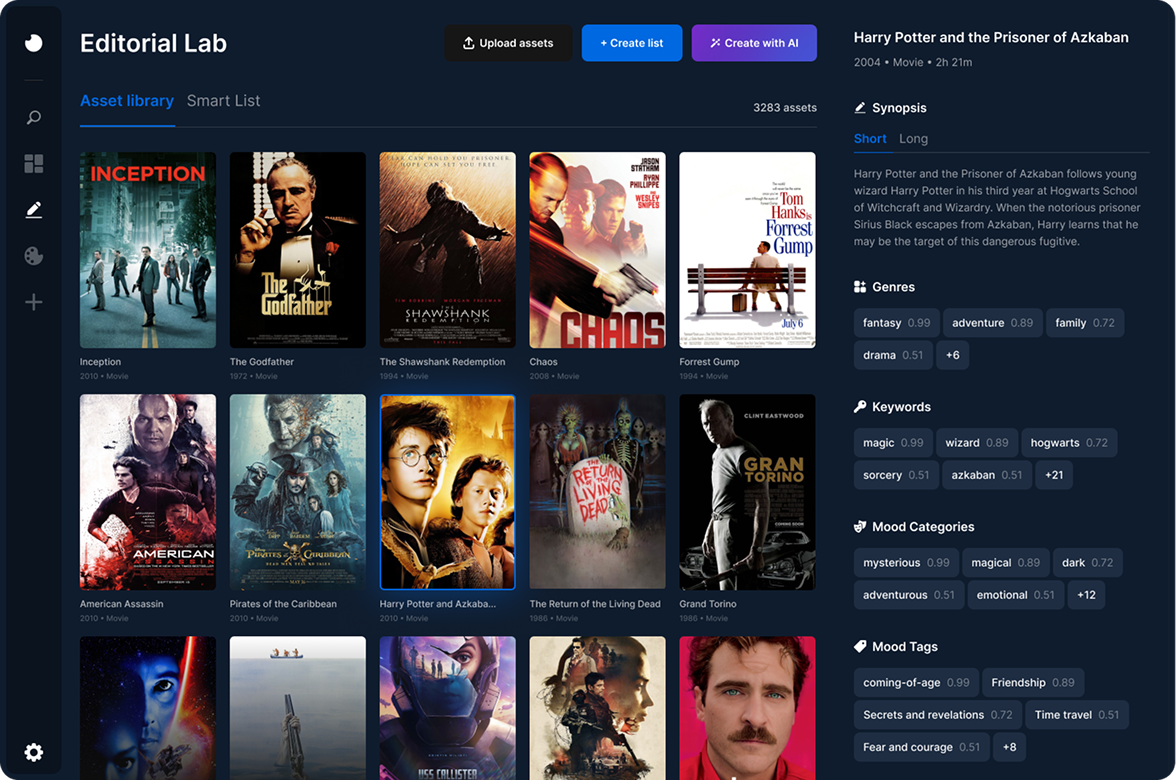The height and width of the screenshot is (780, 1176).
Task: Open the American Assassin poster
Action: tap(148, 492)
